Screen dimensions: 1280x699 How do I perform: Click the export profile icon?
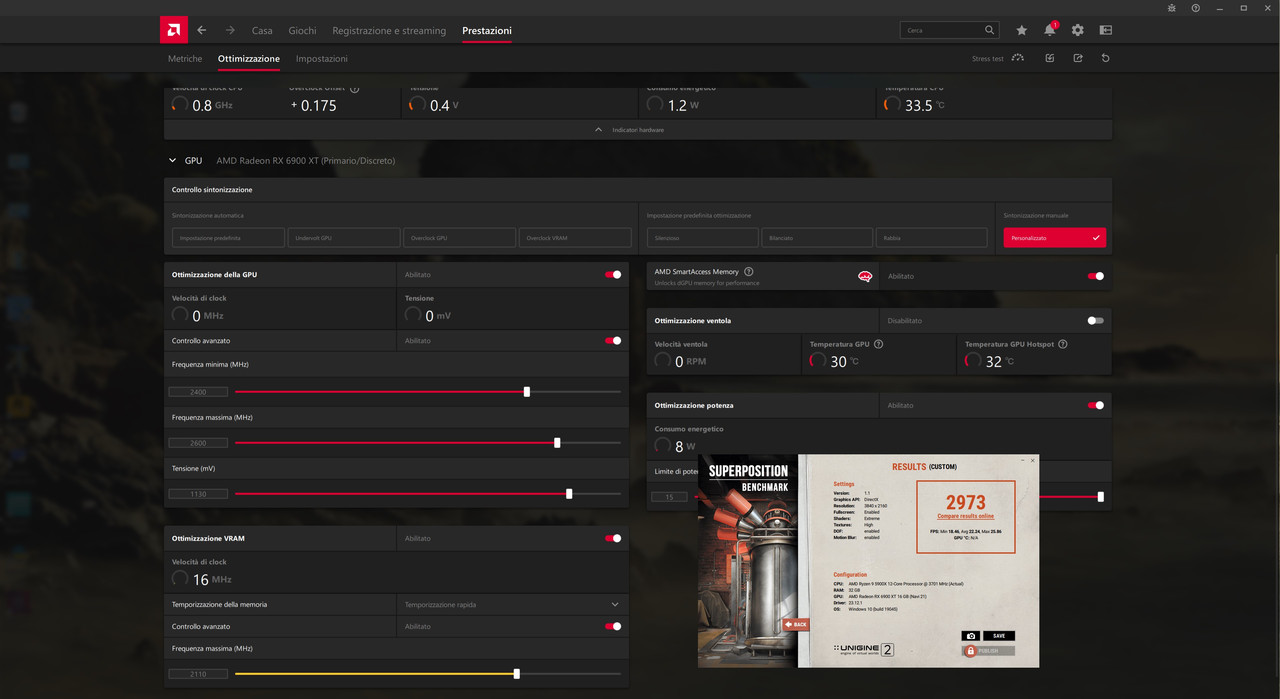(1077, 58)
